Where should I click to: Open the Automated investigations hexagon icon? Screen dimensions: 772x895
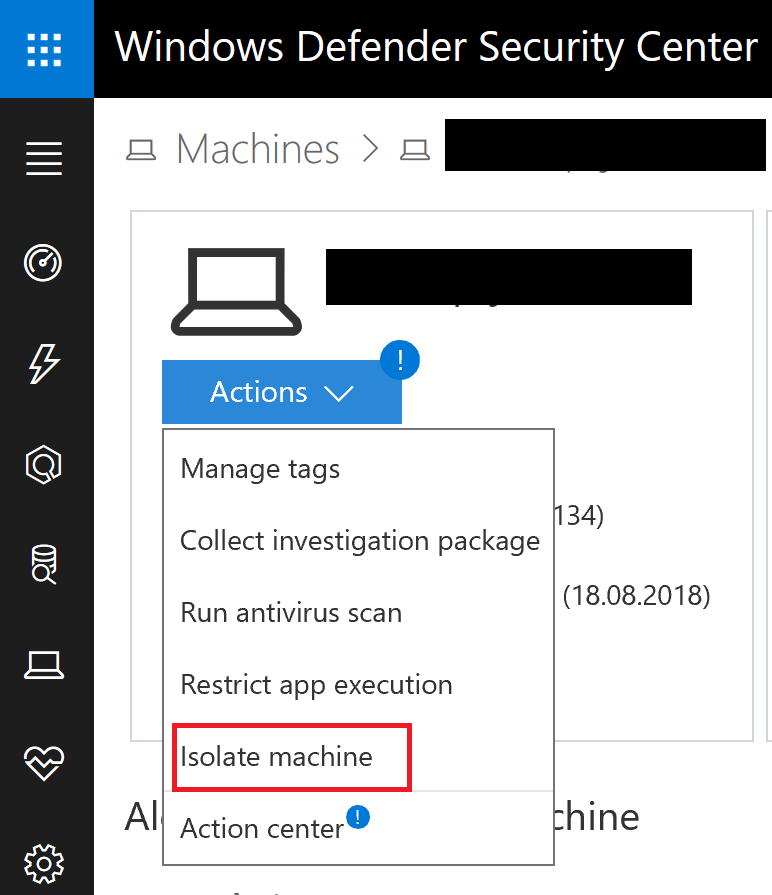tap(43, 465)
